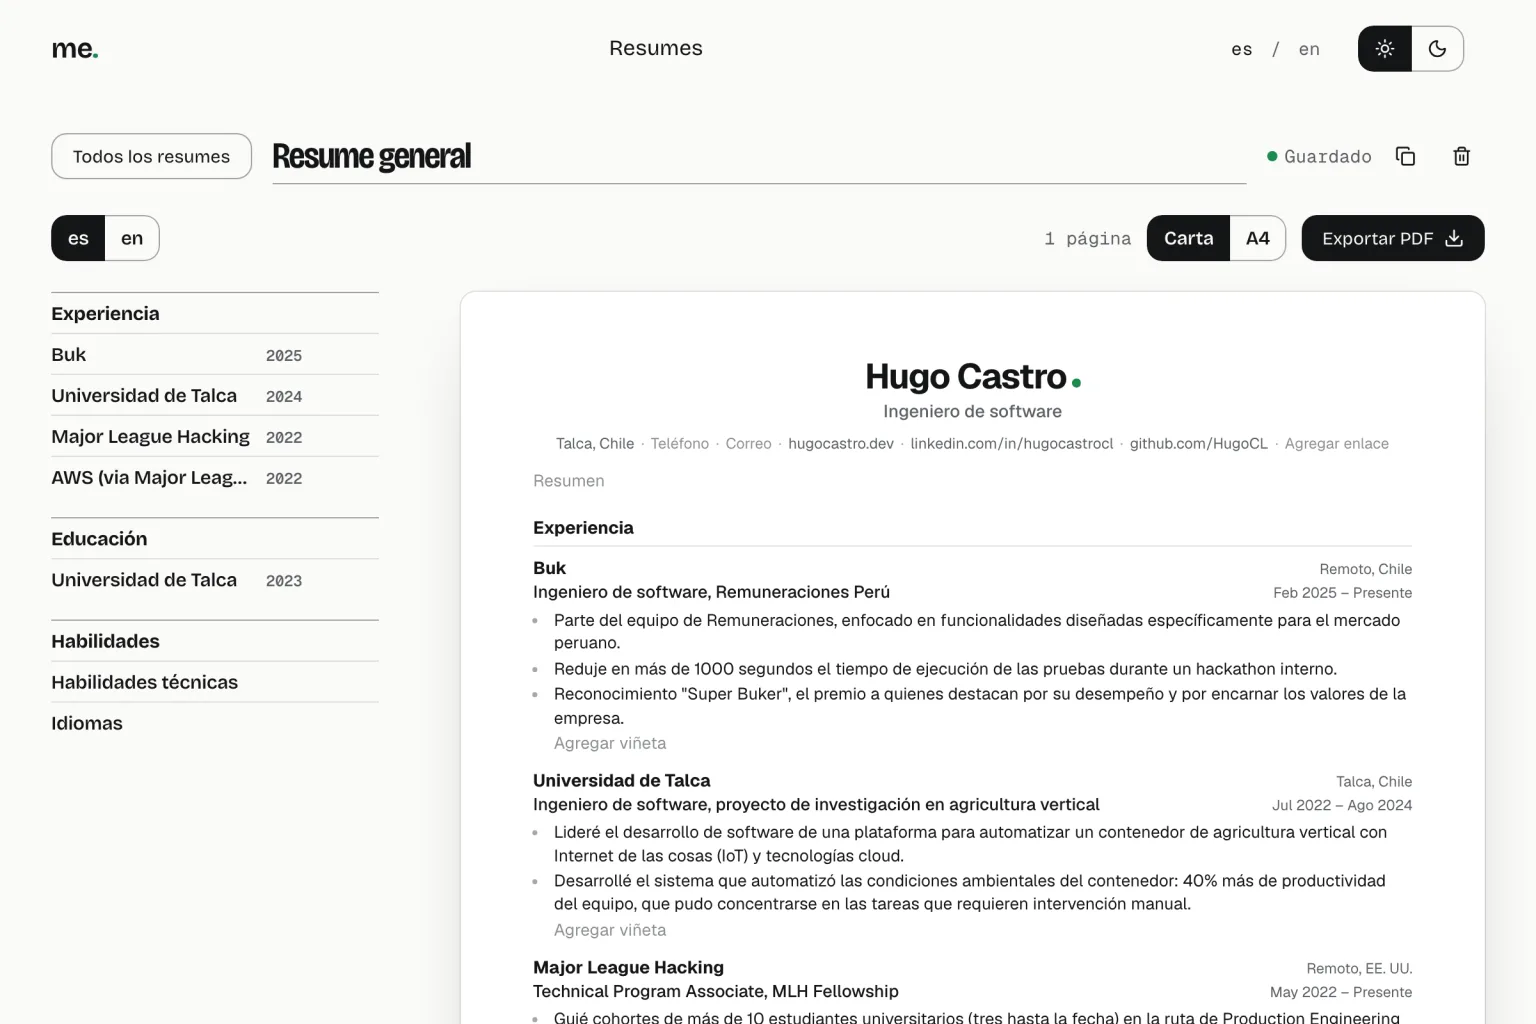
Task: Switch to light theme sun icon
Action: 1385,48
